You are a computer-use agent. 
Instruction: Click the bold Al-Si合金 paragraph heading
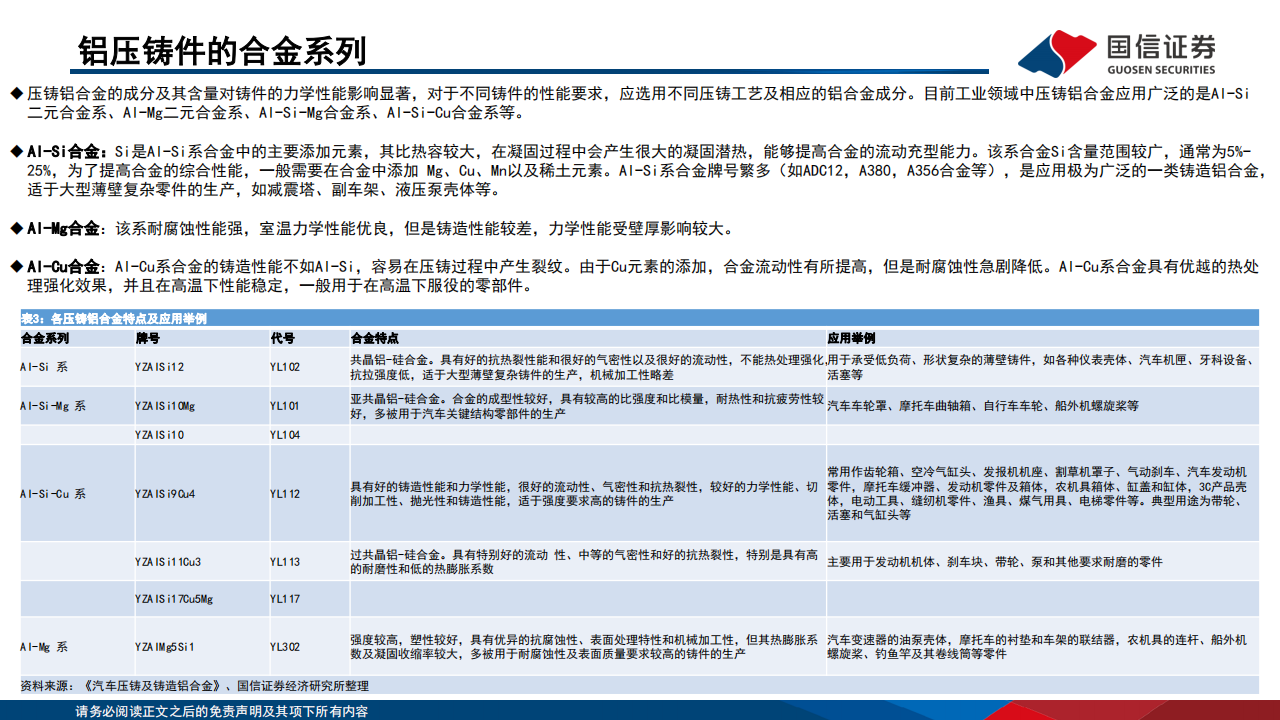(69, 152)
